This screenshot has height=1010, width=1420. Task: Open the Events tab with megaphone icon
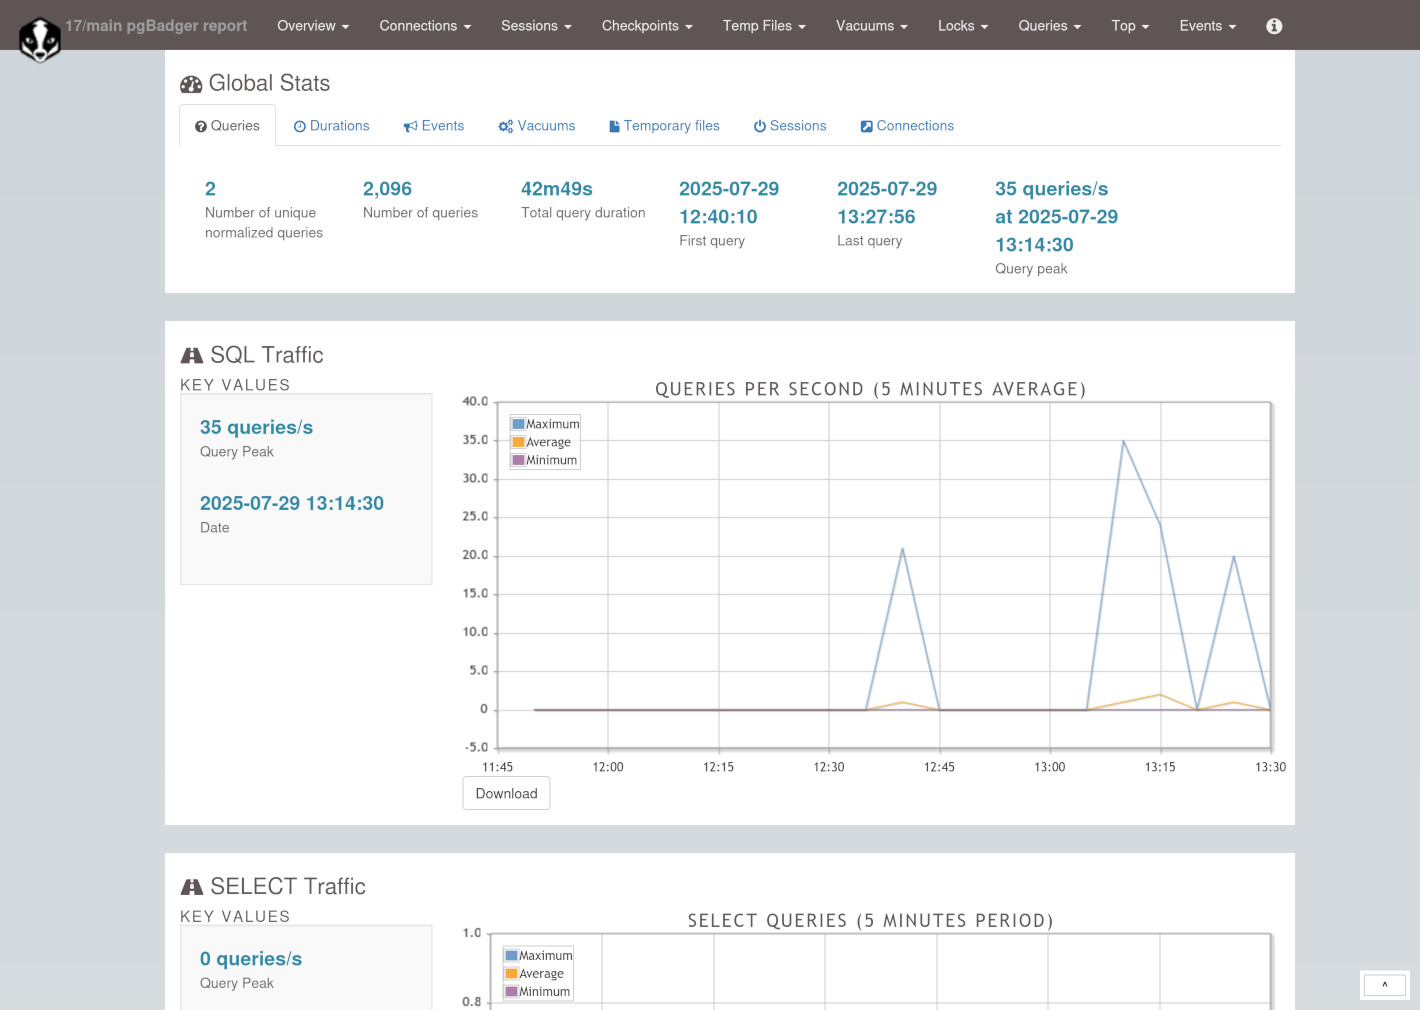434,126
